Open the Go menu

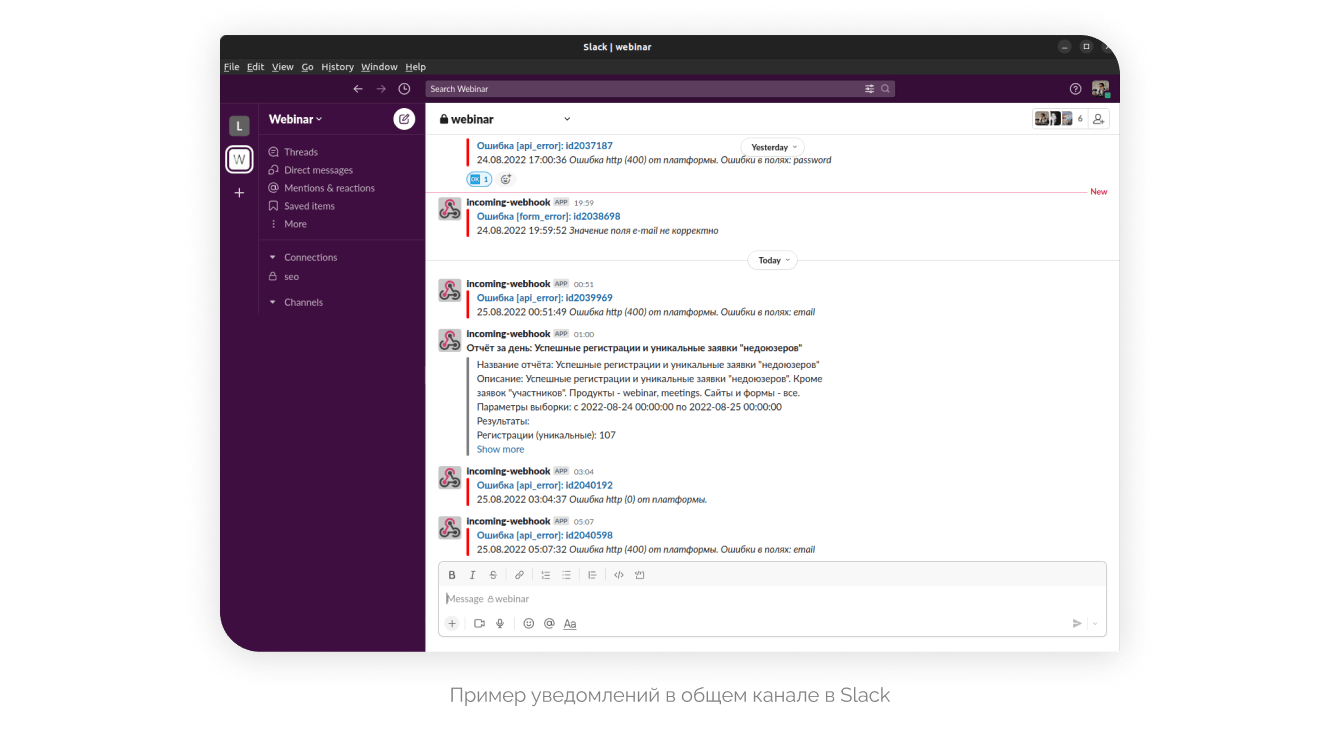point(307,67)
